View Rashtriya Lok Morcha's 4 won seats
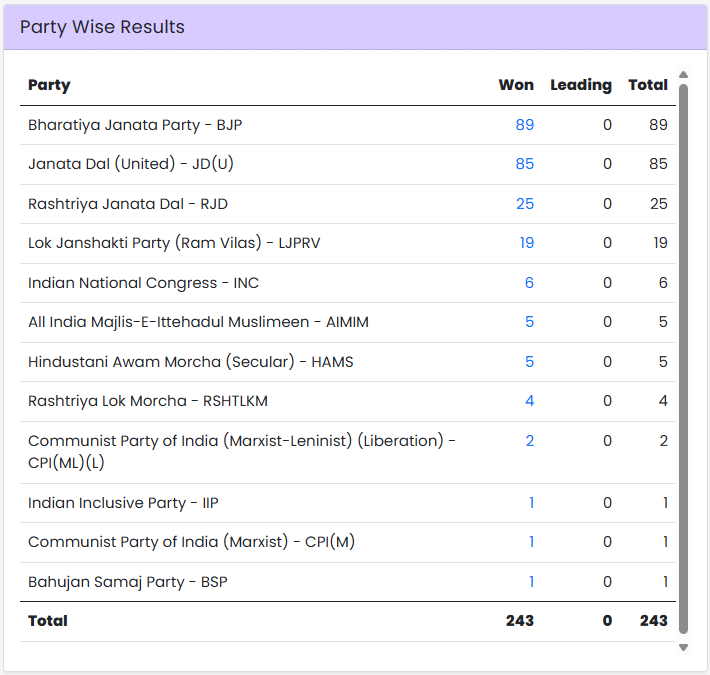Image resolution: width=710 pixels, height=675 pixels. 529,401
